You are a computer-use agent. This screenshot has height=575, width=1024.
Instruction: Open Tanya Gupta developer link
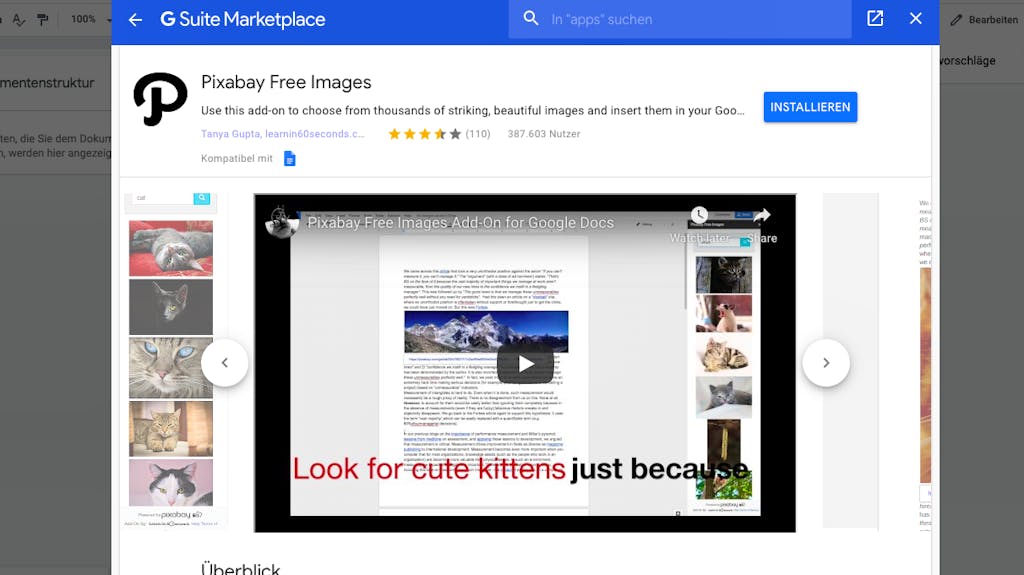click(x=283, y=134)
